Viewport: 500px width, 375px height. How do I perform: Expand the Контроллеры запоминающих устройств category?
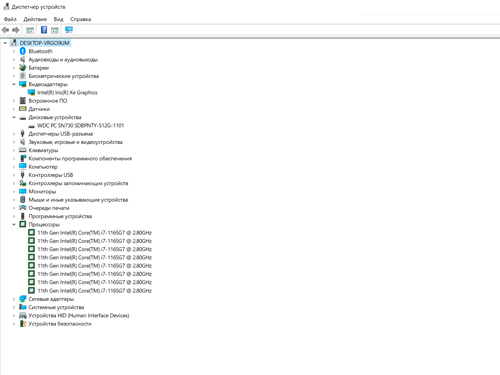point(14,183)
